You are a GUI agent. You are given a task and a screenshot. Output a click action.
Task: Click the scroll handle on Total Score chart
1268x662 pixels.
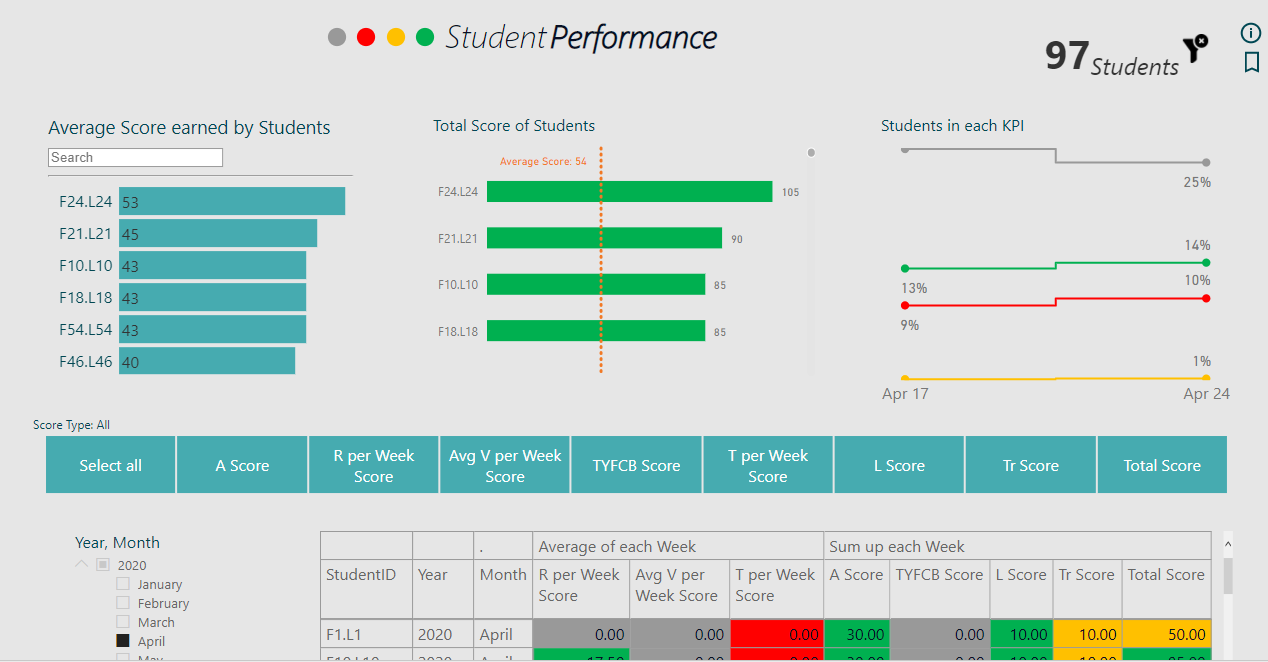[x=810, y=152]
